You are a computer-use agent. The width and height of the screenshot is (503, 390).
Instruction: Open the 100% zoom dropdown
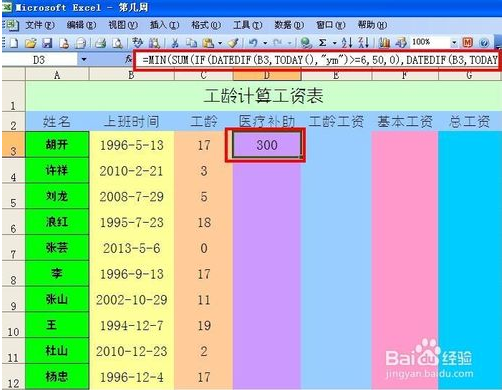tap(454, 43)
